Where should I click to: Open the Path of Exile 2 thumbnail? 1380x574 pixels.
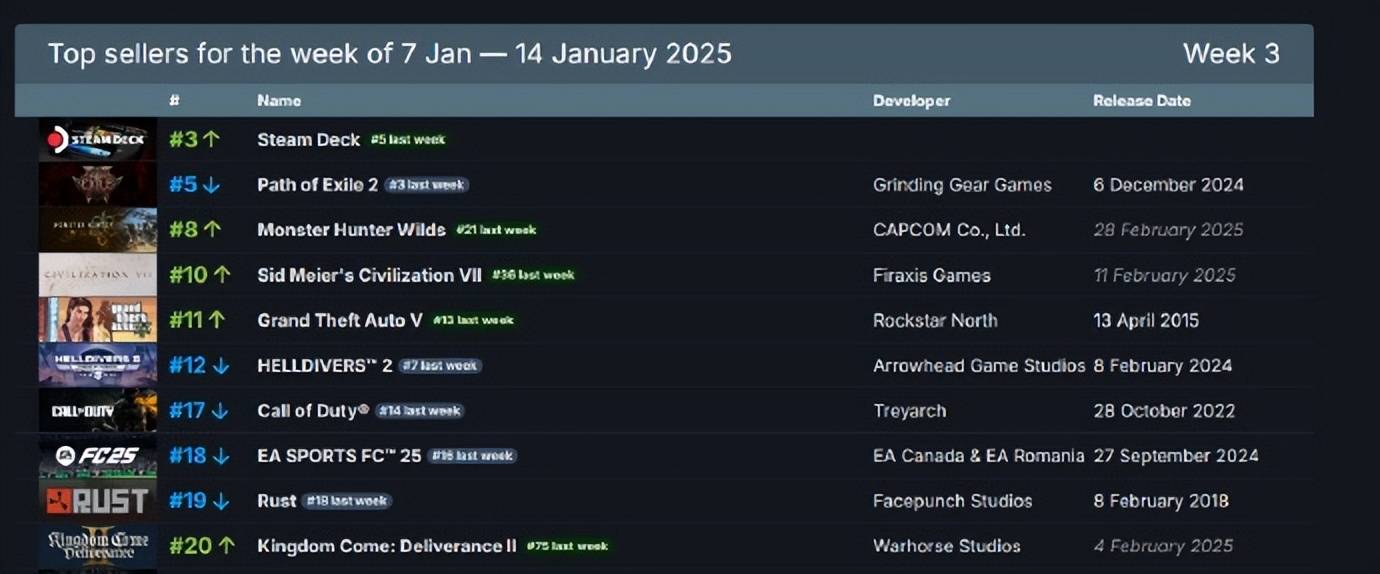pyautogui.click(x=98, y=185)
